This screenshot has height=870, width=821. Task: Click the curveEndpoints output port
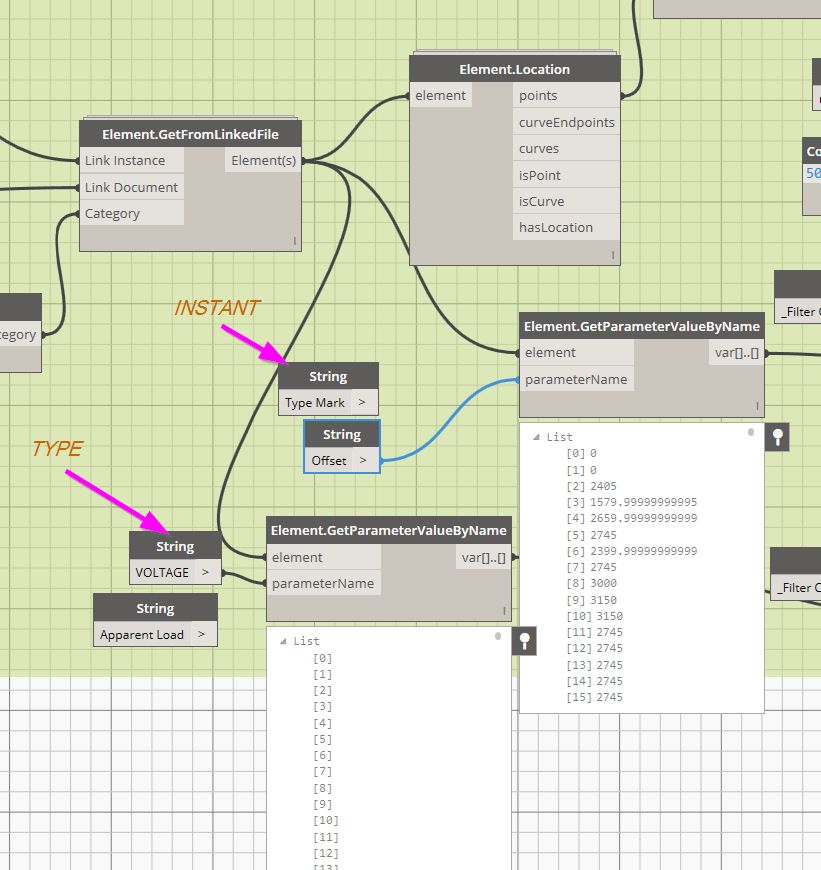coord(566,122)
